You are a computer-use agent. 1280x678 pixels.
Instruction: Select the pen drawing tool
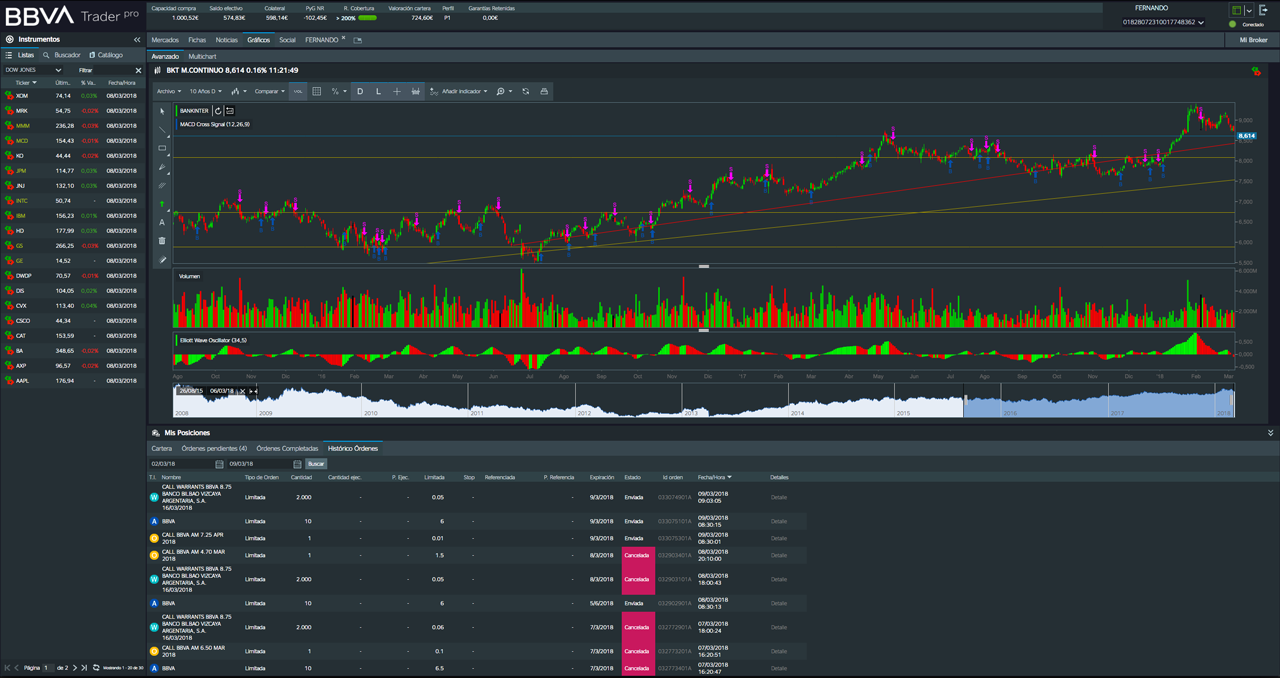click(x=162, y=167)
